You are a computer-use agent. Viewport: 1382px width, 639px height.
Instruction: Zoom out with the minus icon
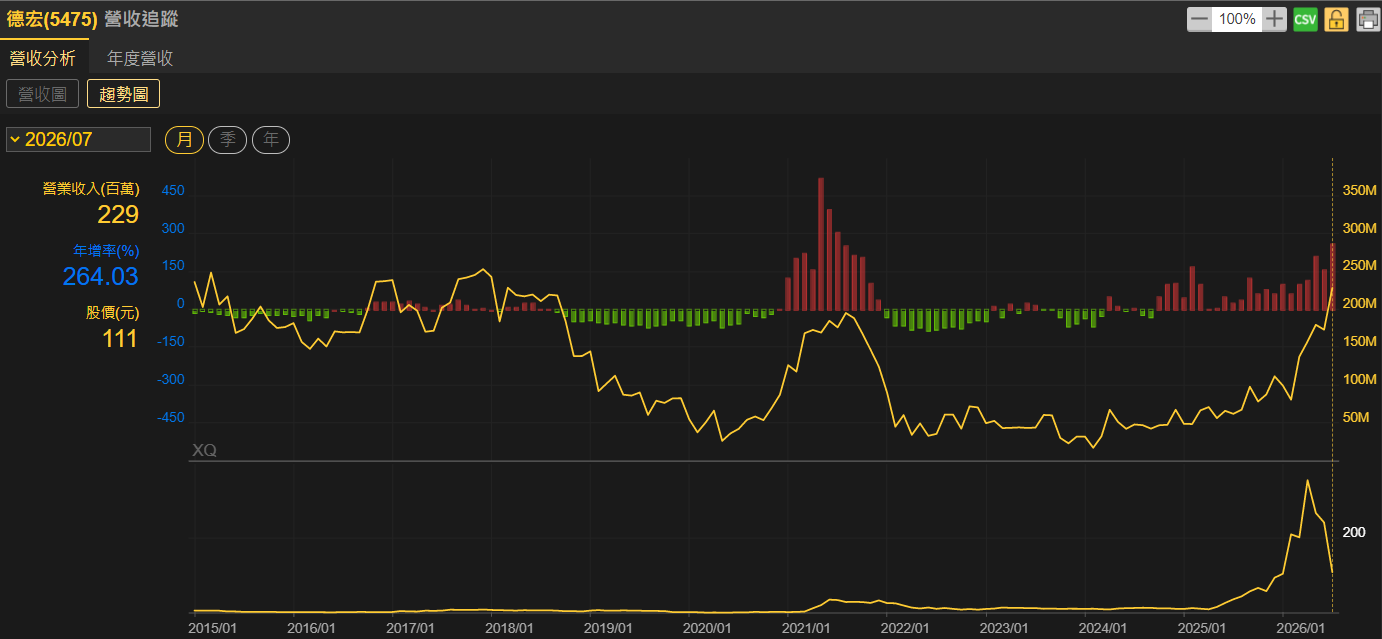coord(1199,19)
